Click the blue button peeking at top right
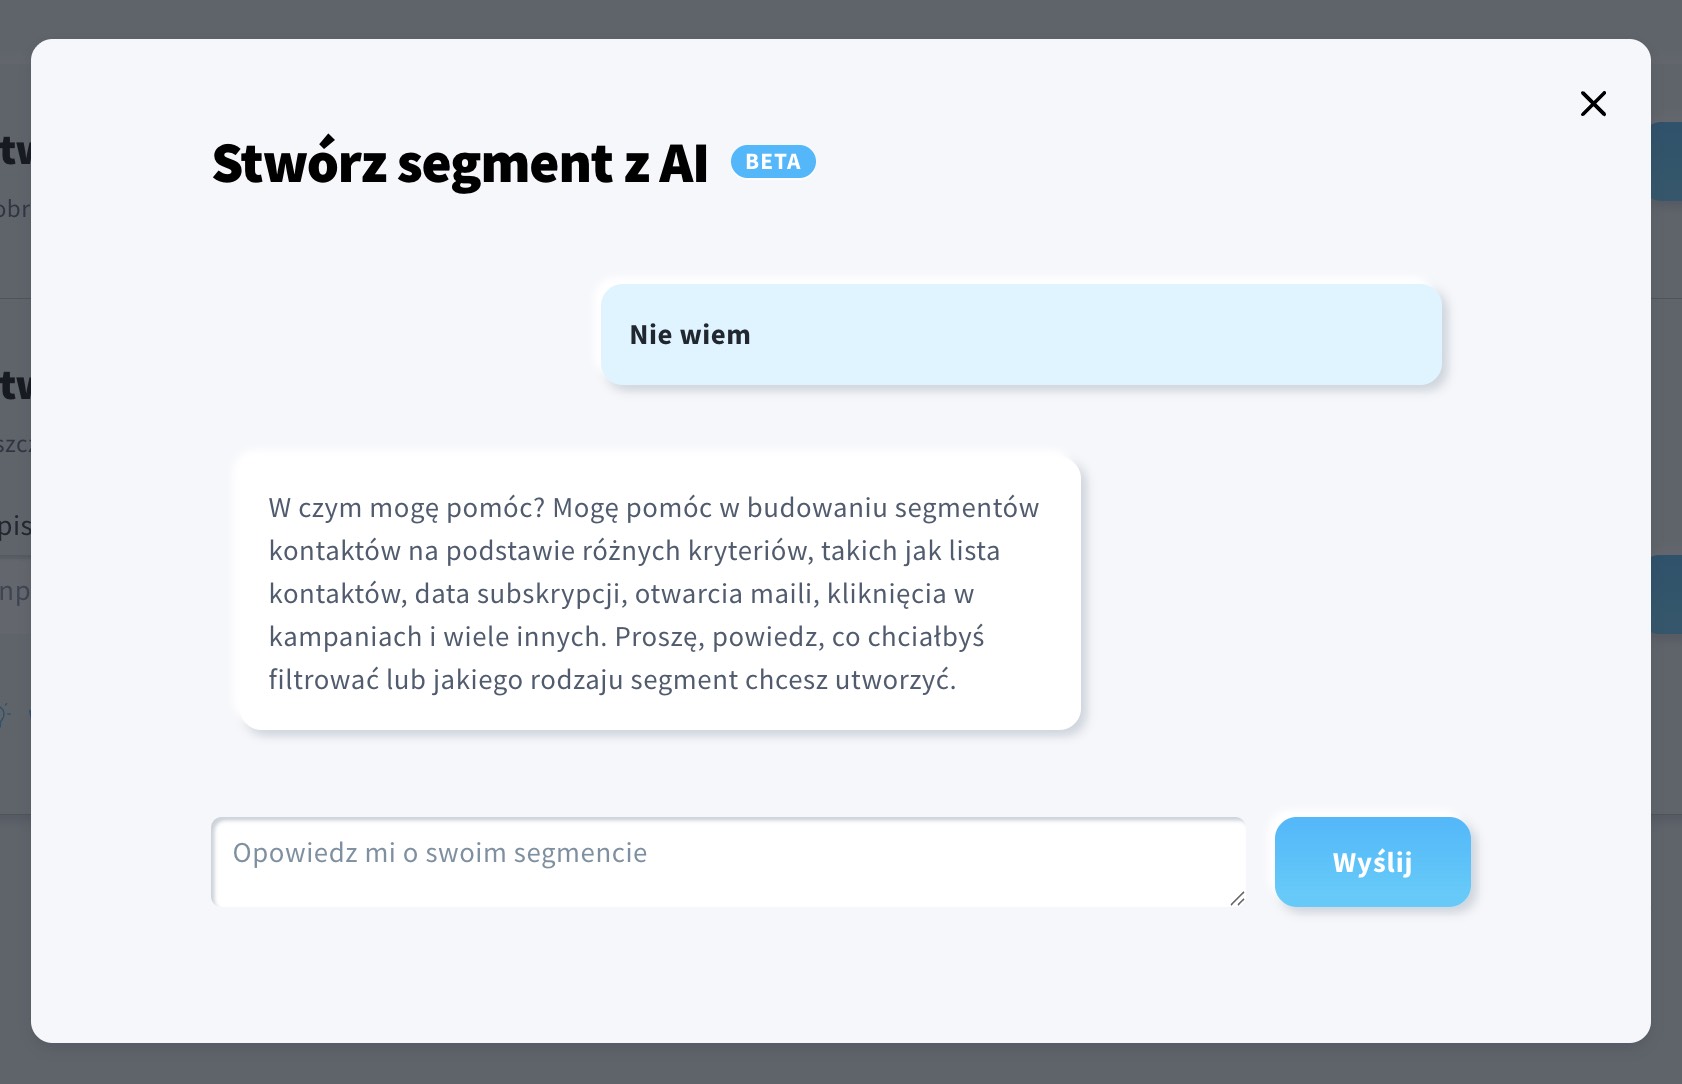Image resolution: width=1682 pixels, height=1084 pixels. tap(1671, 160)
